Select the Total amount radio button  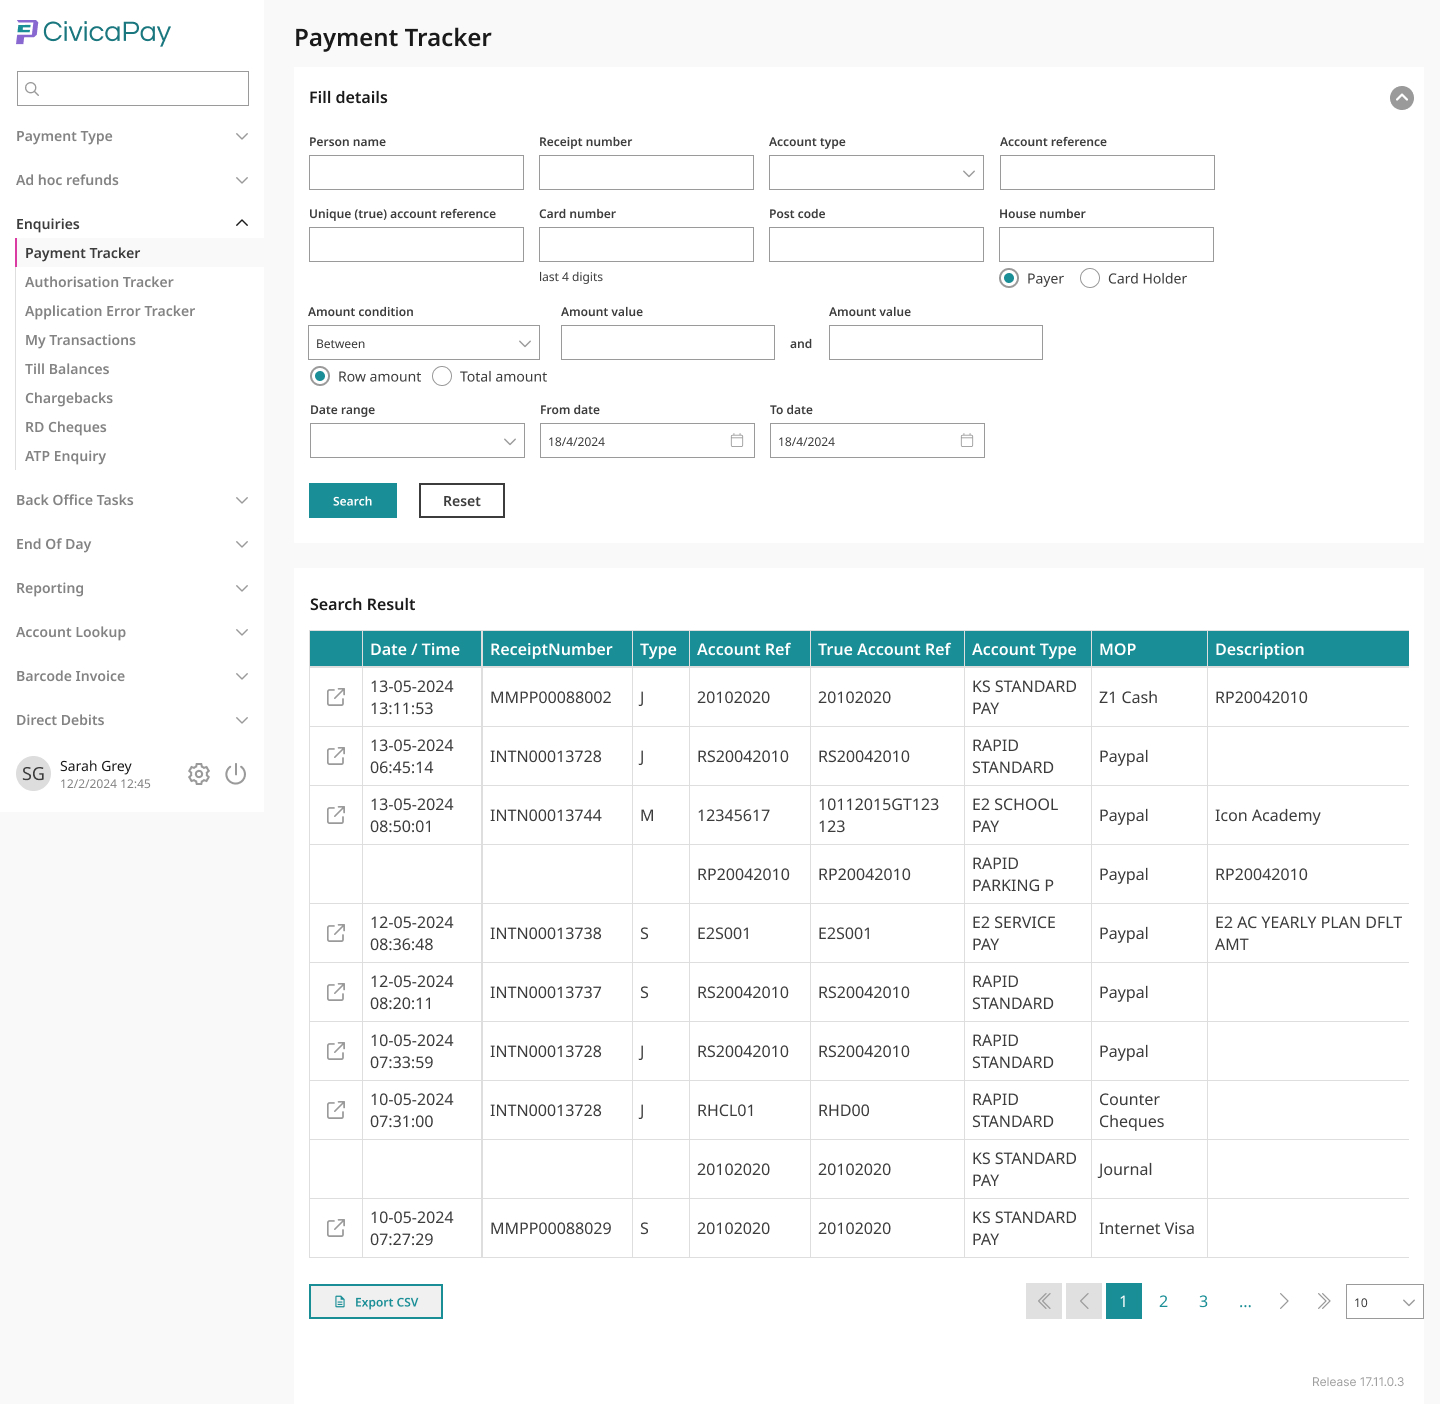(x=442, y=376)
